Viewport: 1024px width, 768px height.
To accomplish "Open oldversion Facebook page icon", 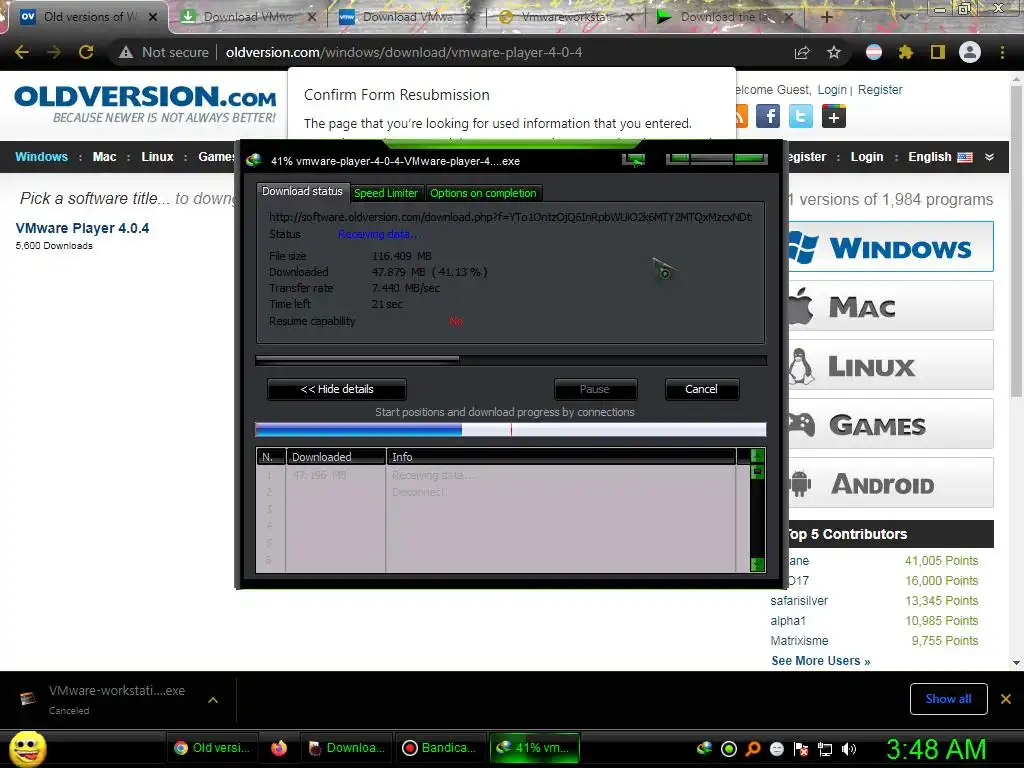I will [768, 116].
